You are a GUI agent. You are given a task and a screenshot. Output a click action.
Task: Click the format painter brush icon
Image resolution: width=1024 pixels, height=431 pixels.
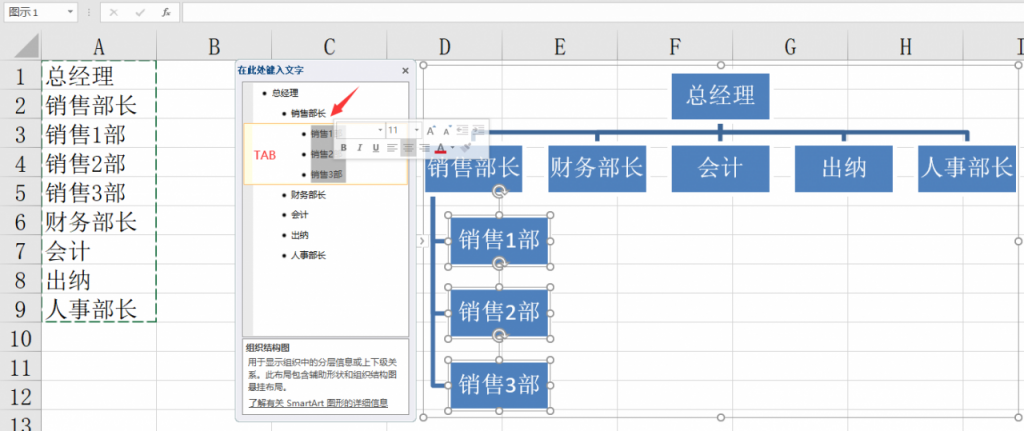[x=467, y=148]
